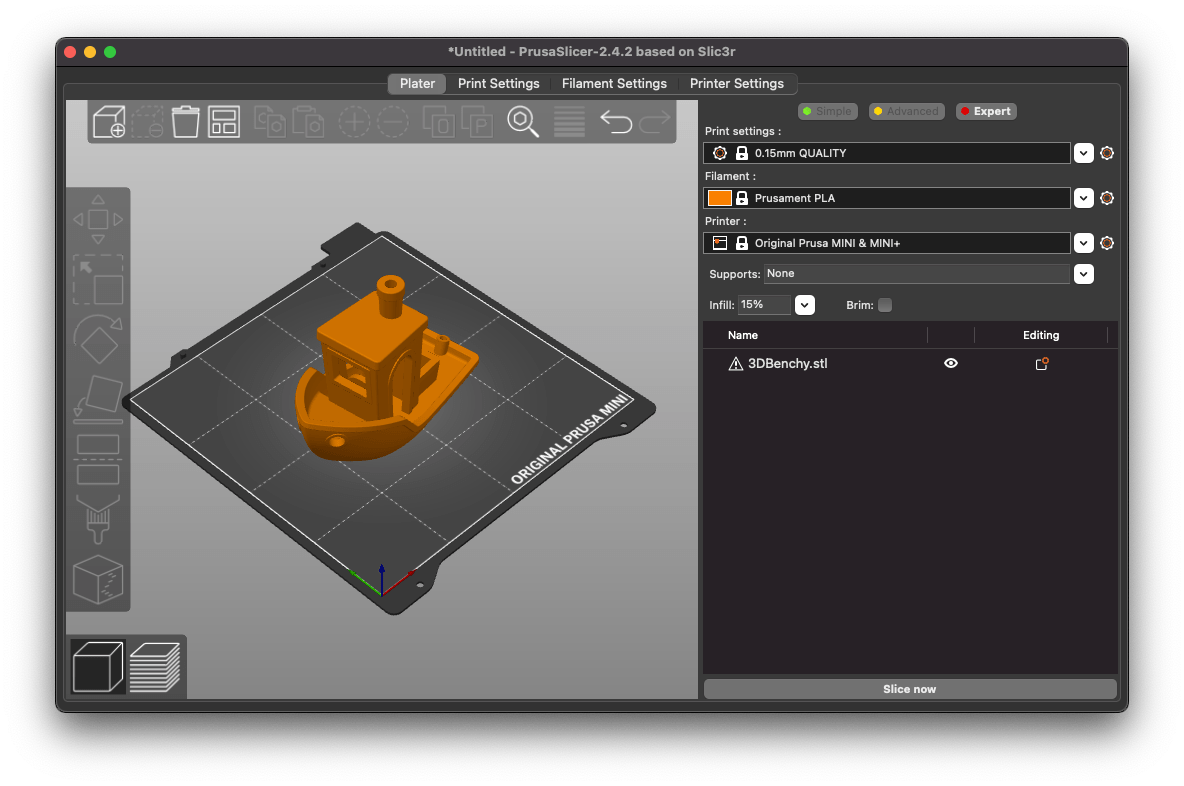Open the Printer Settings tab
This screenshot has width=1184, height=786.
(738, 83)
